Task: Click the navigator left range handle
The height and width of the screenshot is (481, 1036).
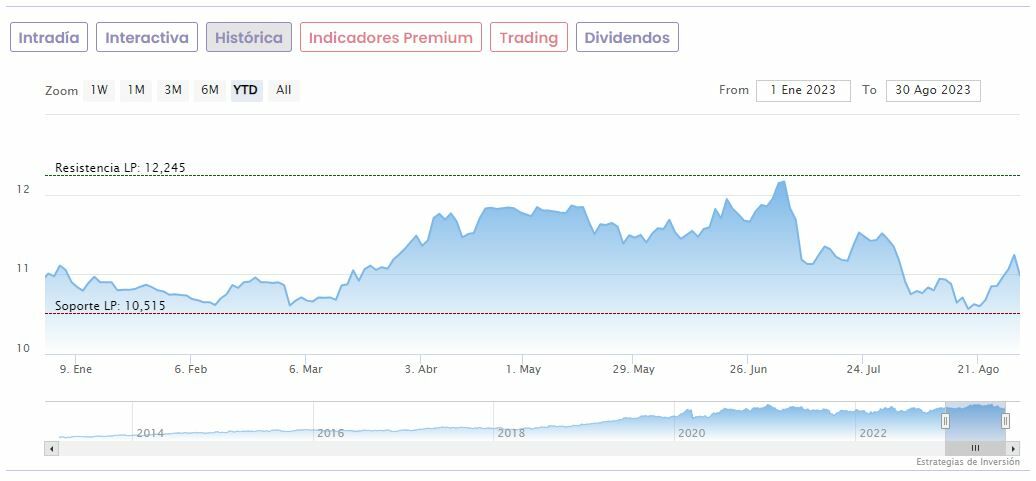Action: tap(945, 421)
